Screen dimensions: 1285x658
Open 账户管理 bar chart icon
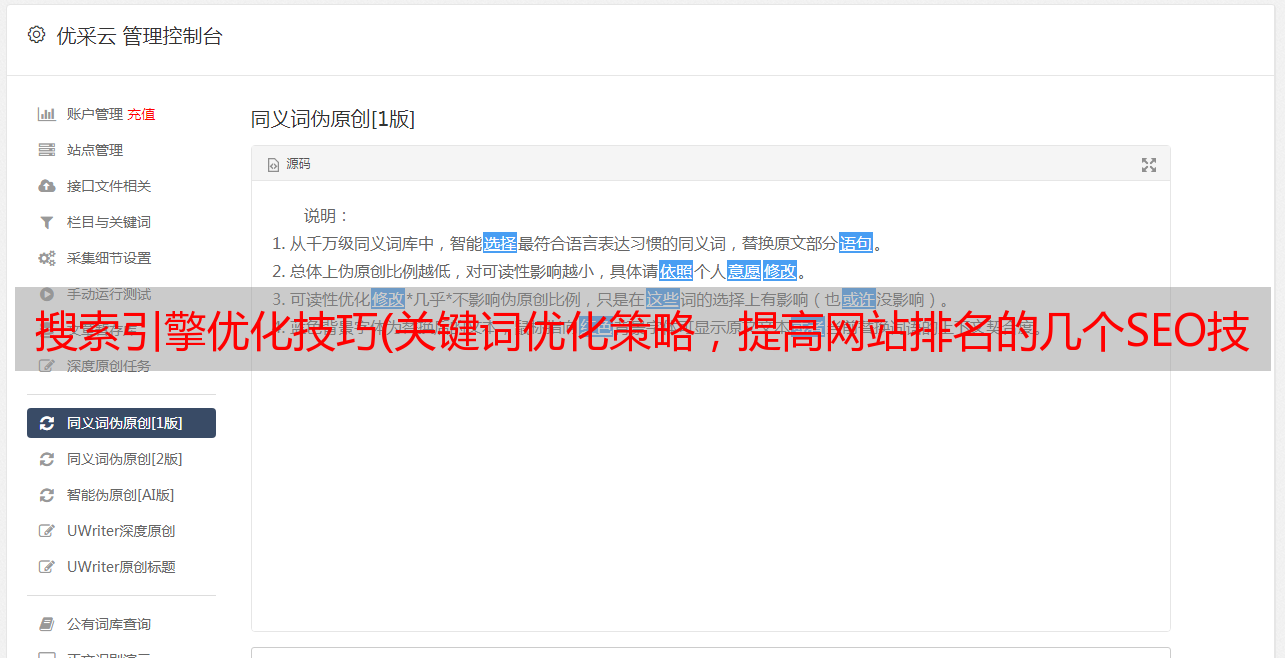[x=46, y=114]
